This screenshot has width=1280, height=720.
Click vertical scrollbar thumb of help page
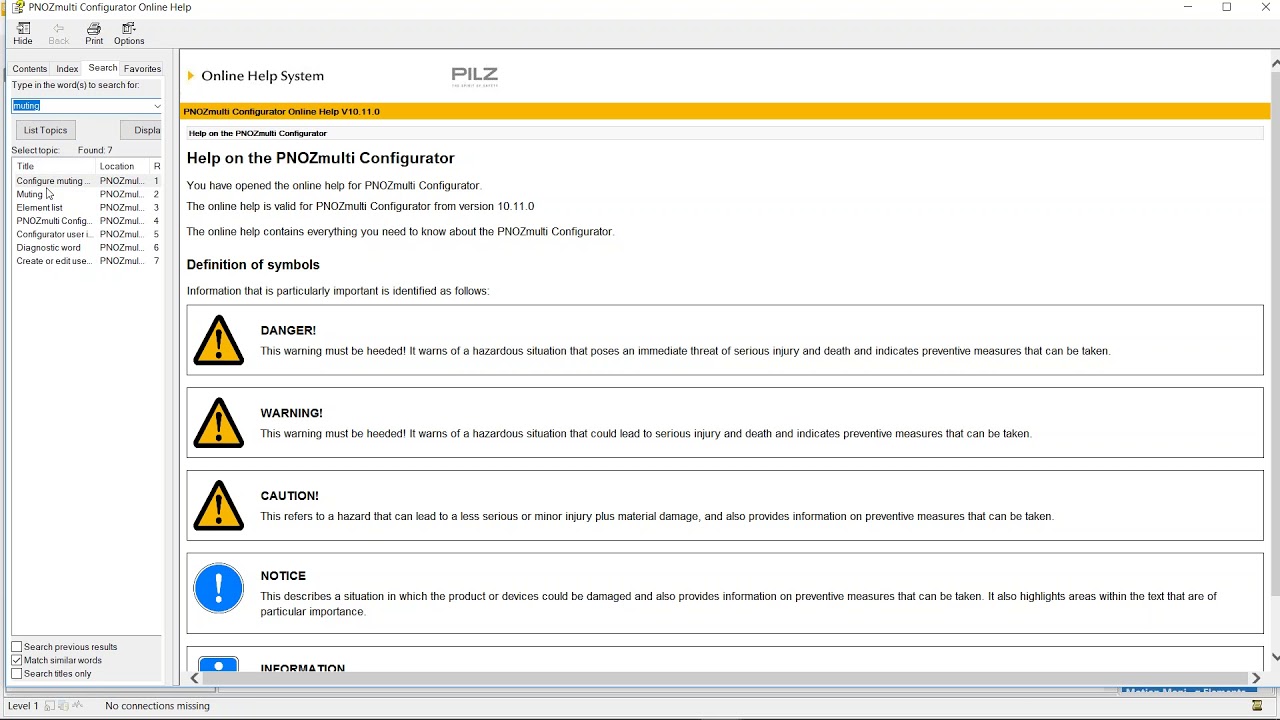click(1275, 334)
